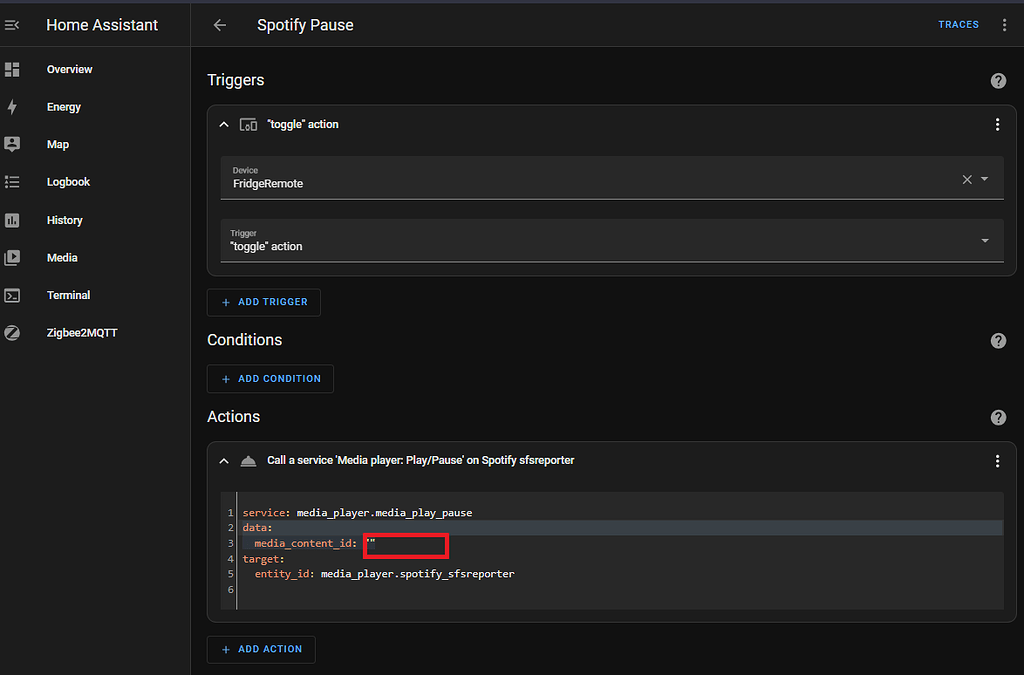Collapse the sidebar using the top-left toggle
The image size is (1024, 675).
tap(11, 24)
